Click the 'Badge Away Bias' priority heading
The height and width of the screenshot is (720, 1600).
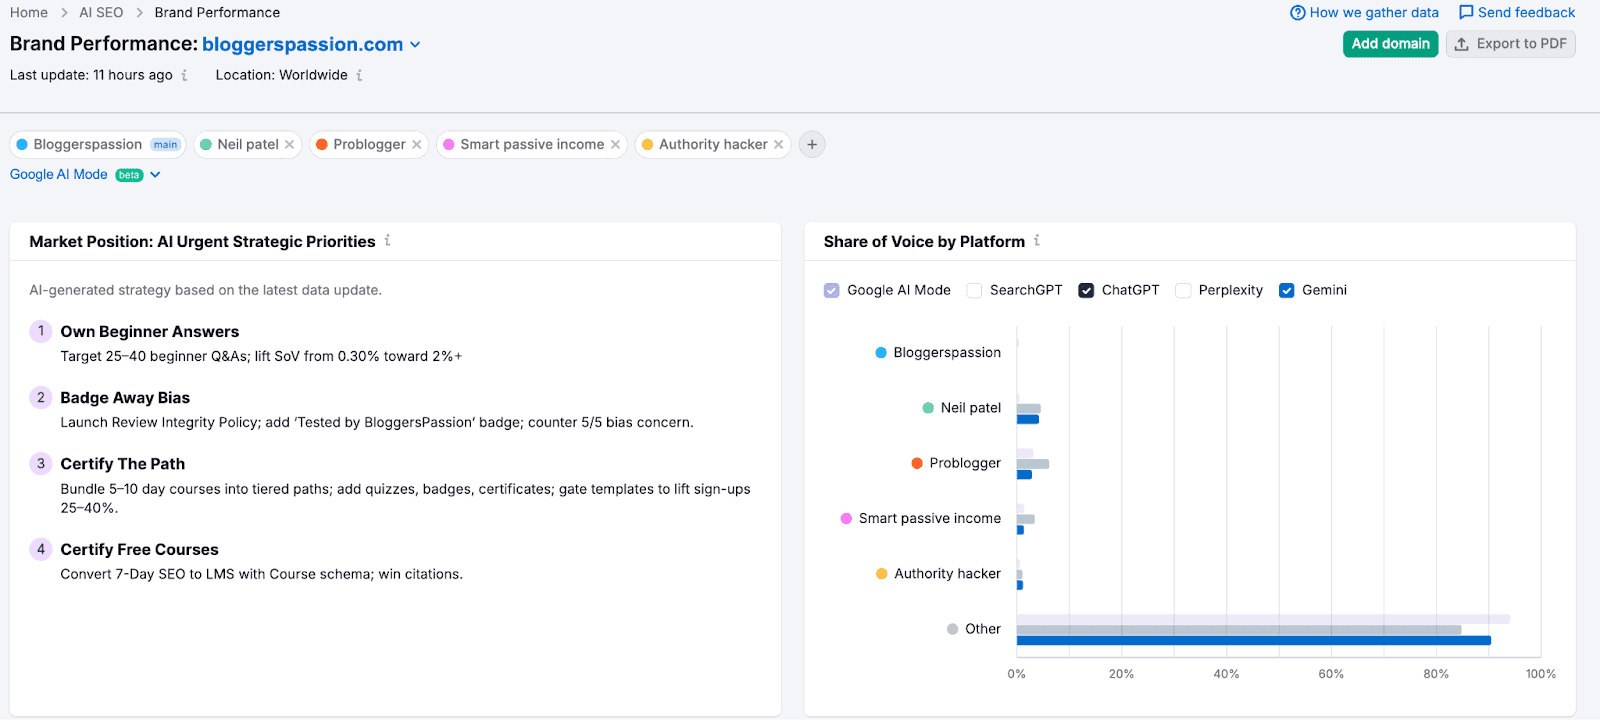click(125, 398)
